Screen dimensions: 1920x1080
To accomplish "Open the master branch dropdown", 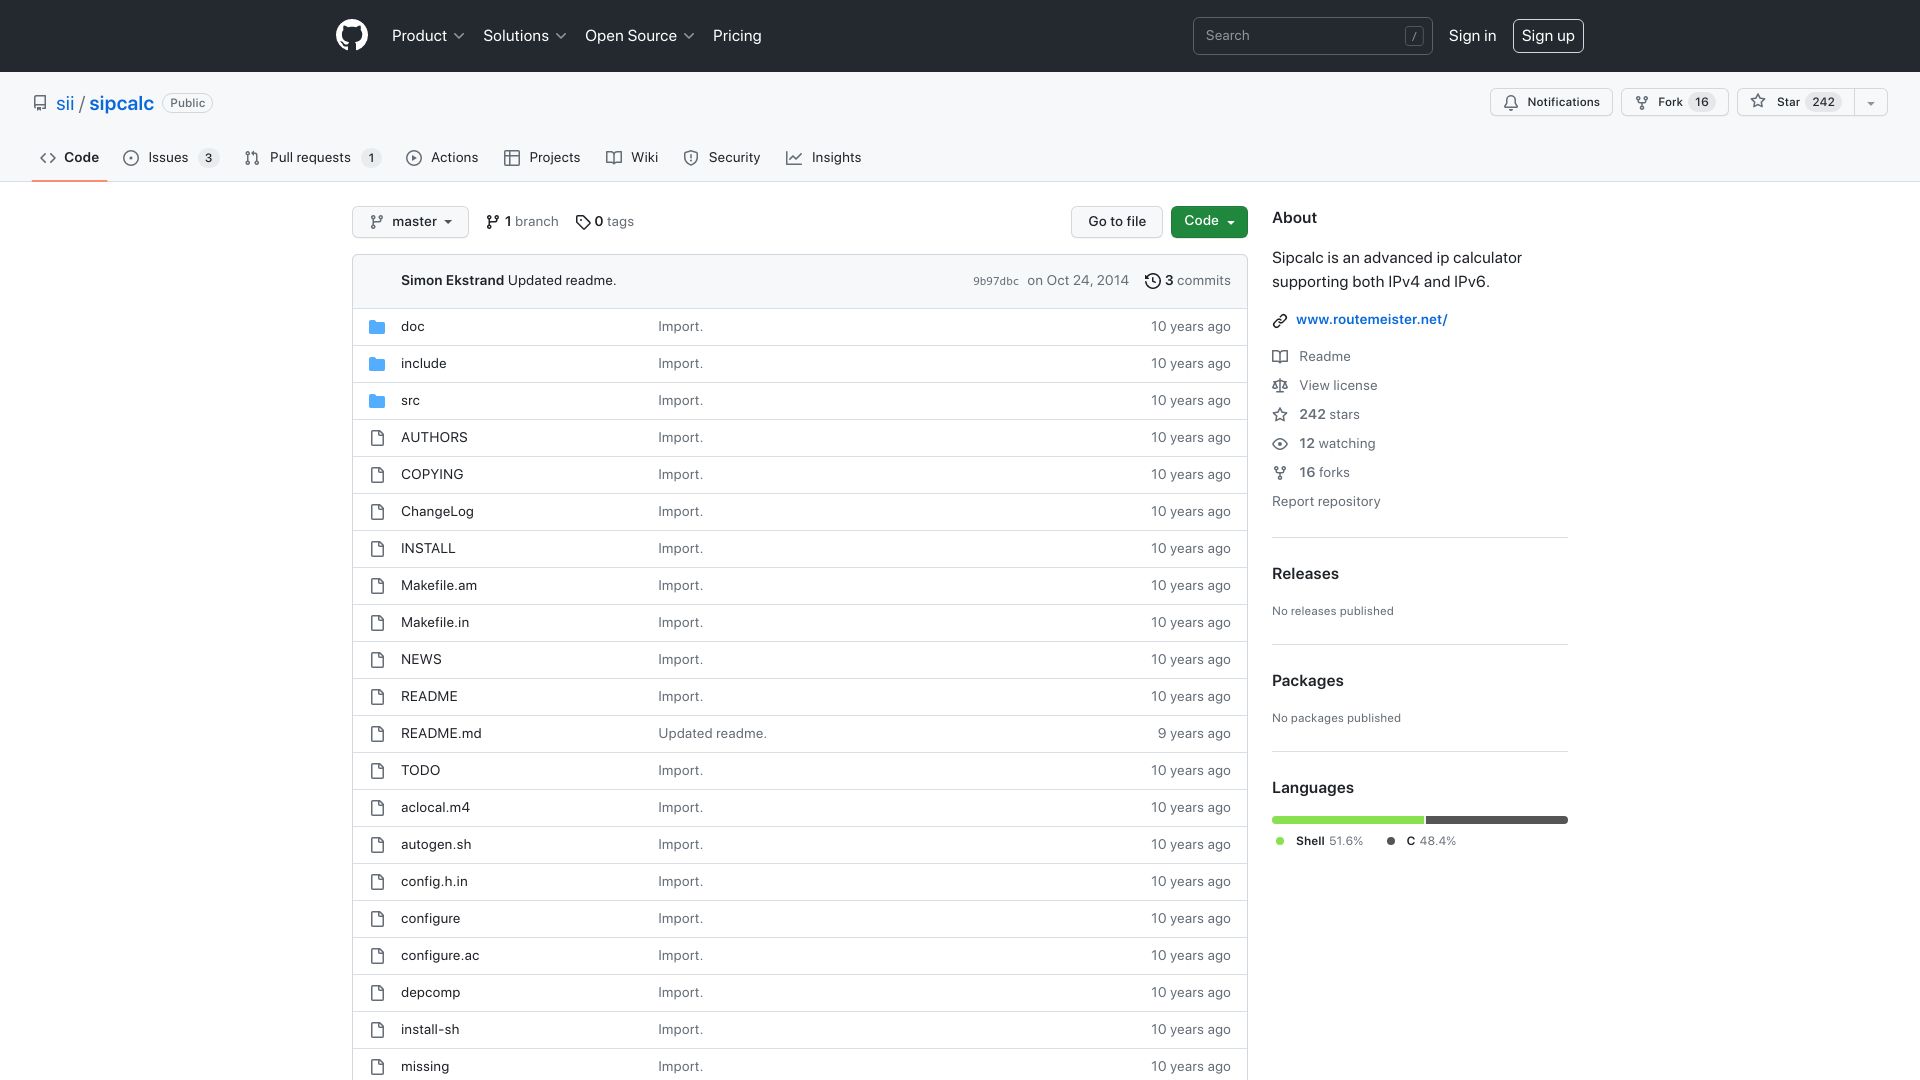I will 410,222.
